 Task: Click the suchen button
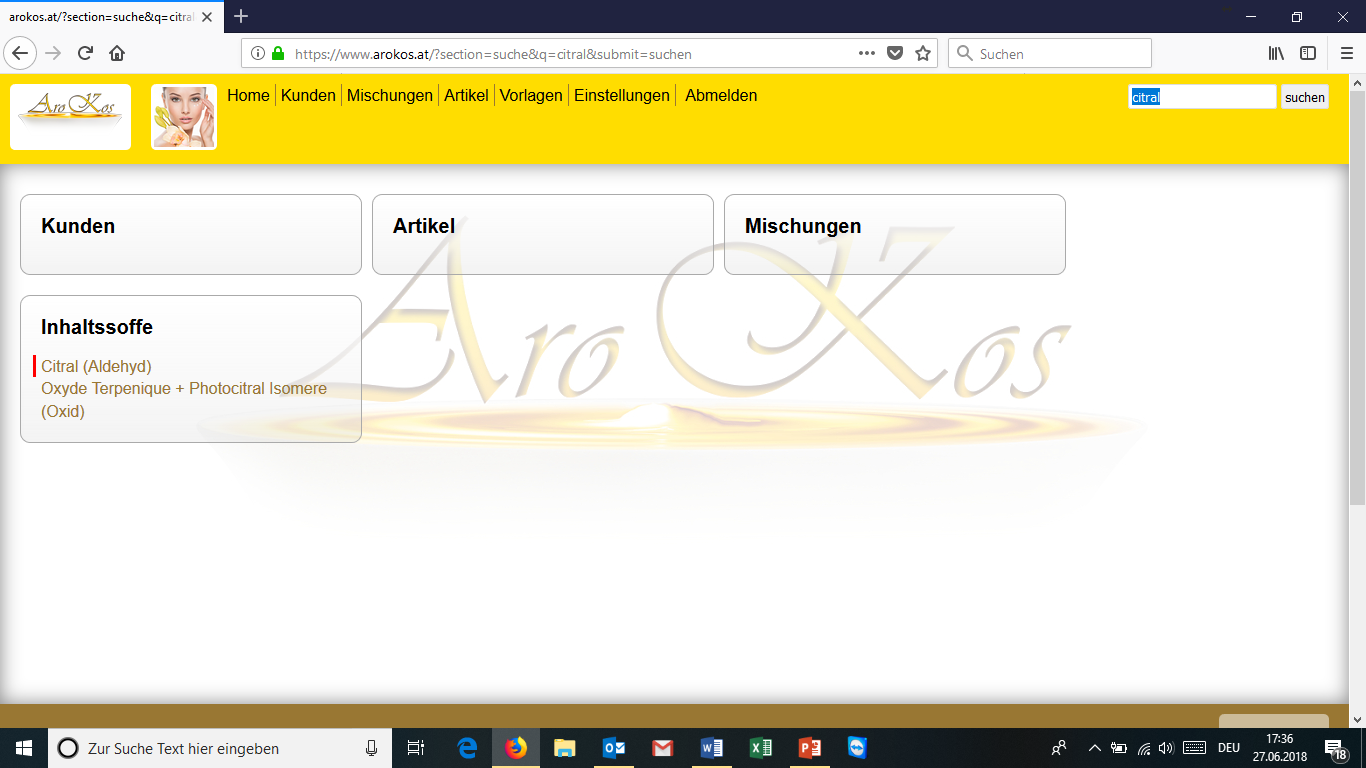(x=1305, y=97)
